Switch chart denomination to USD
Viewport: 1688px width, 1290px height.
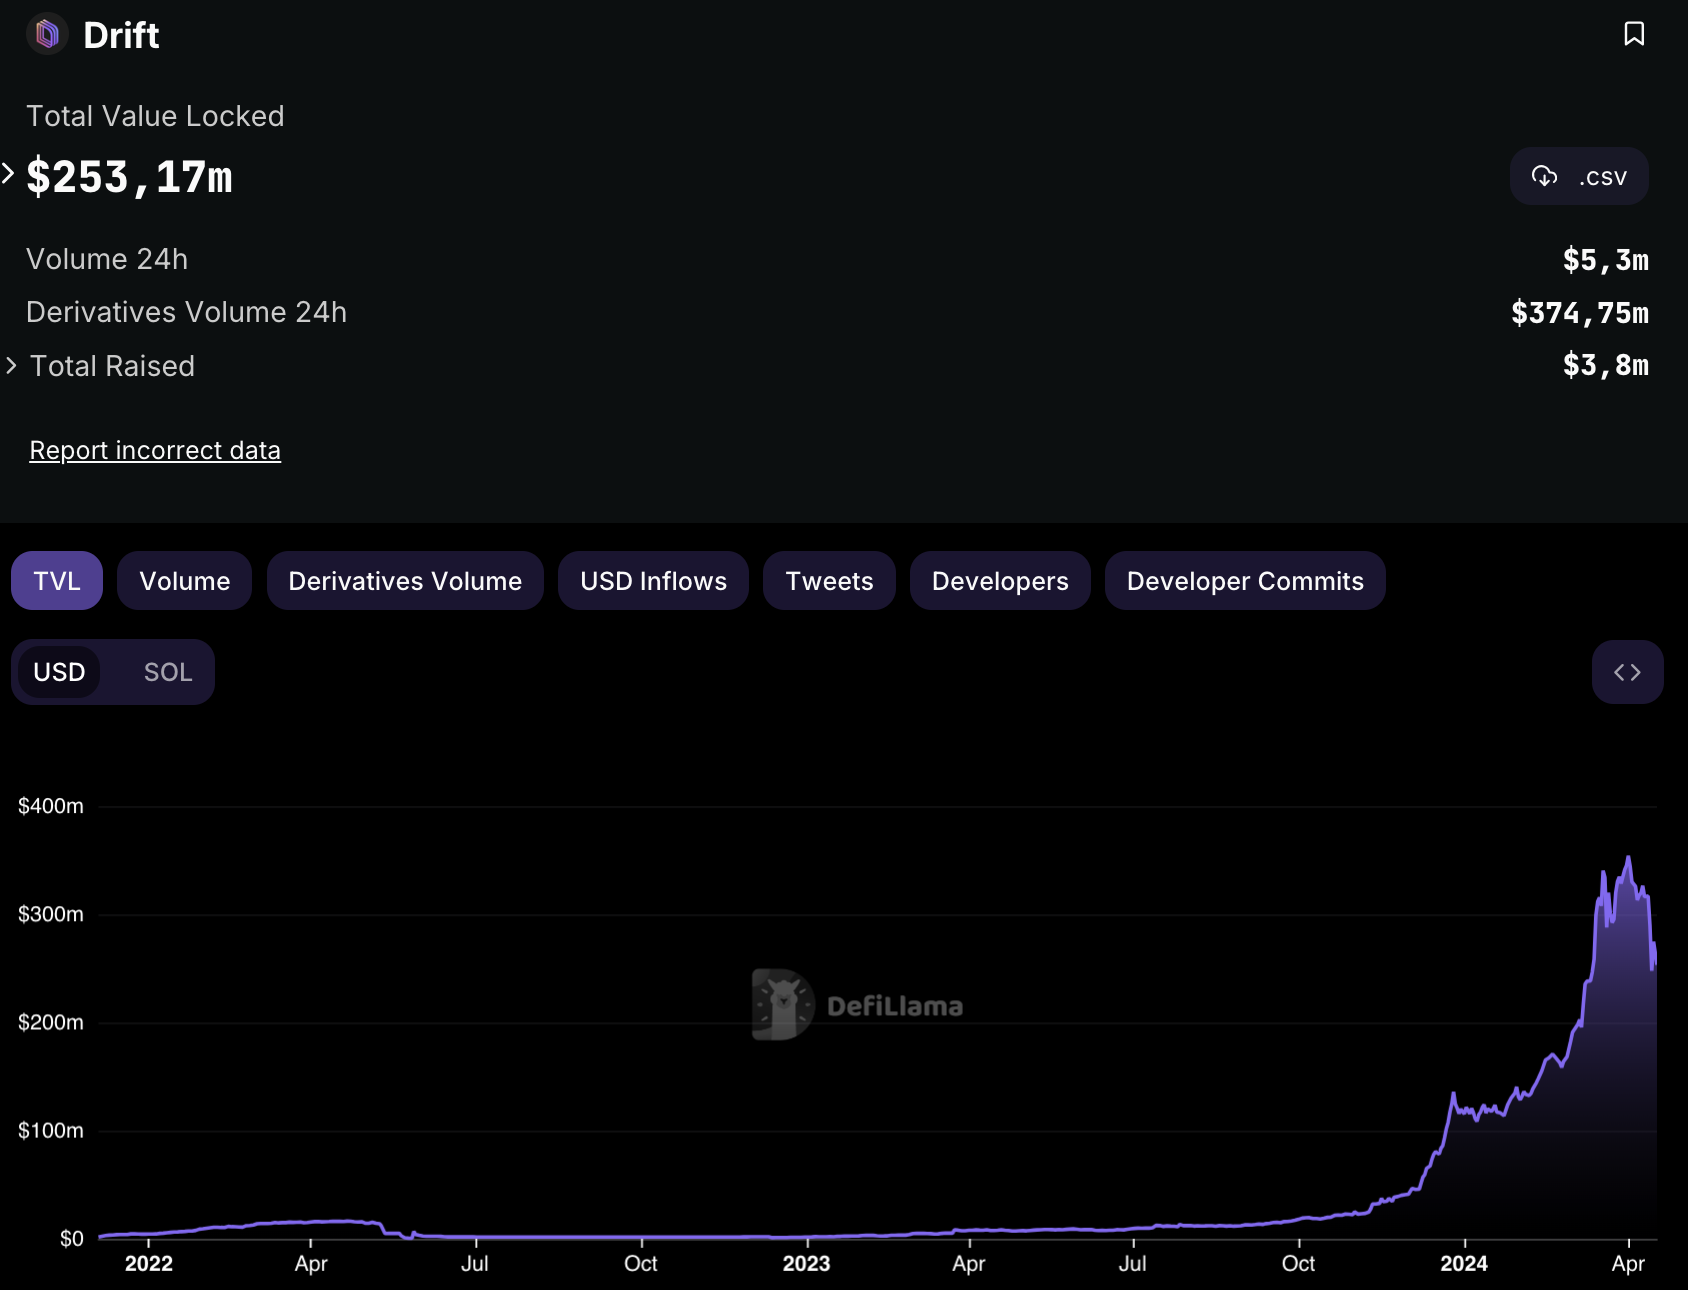click(59, 673)
